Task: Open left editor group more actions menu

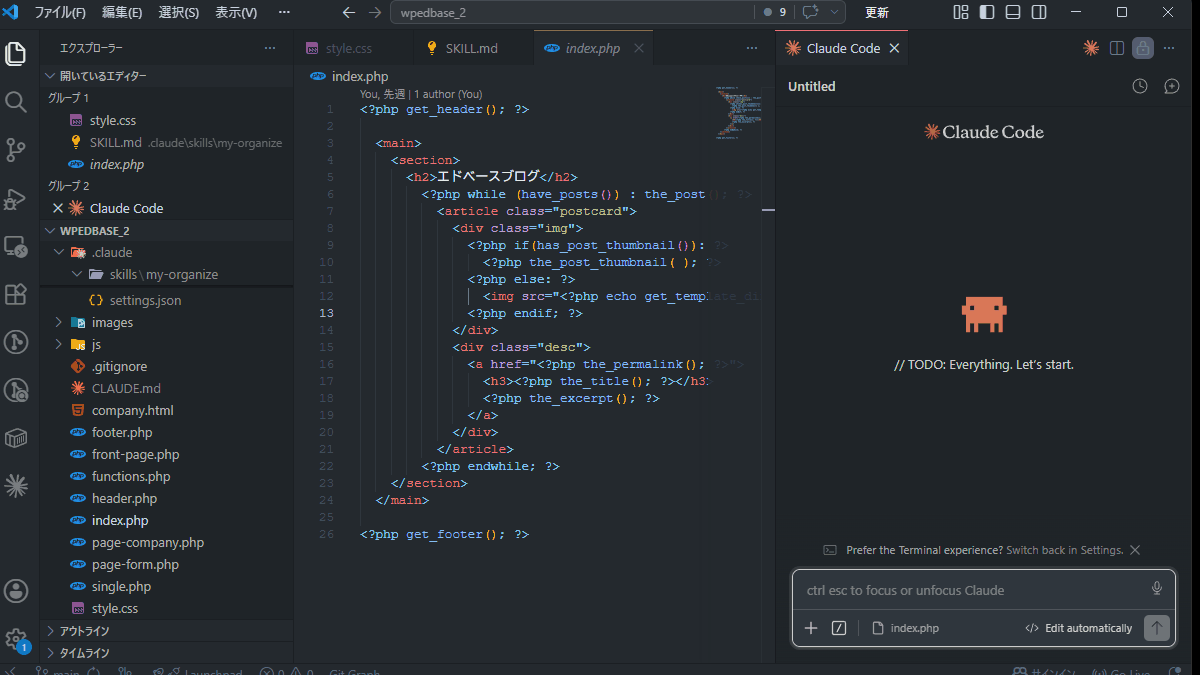Action: [752, 48]
